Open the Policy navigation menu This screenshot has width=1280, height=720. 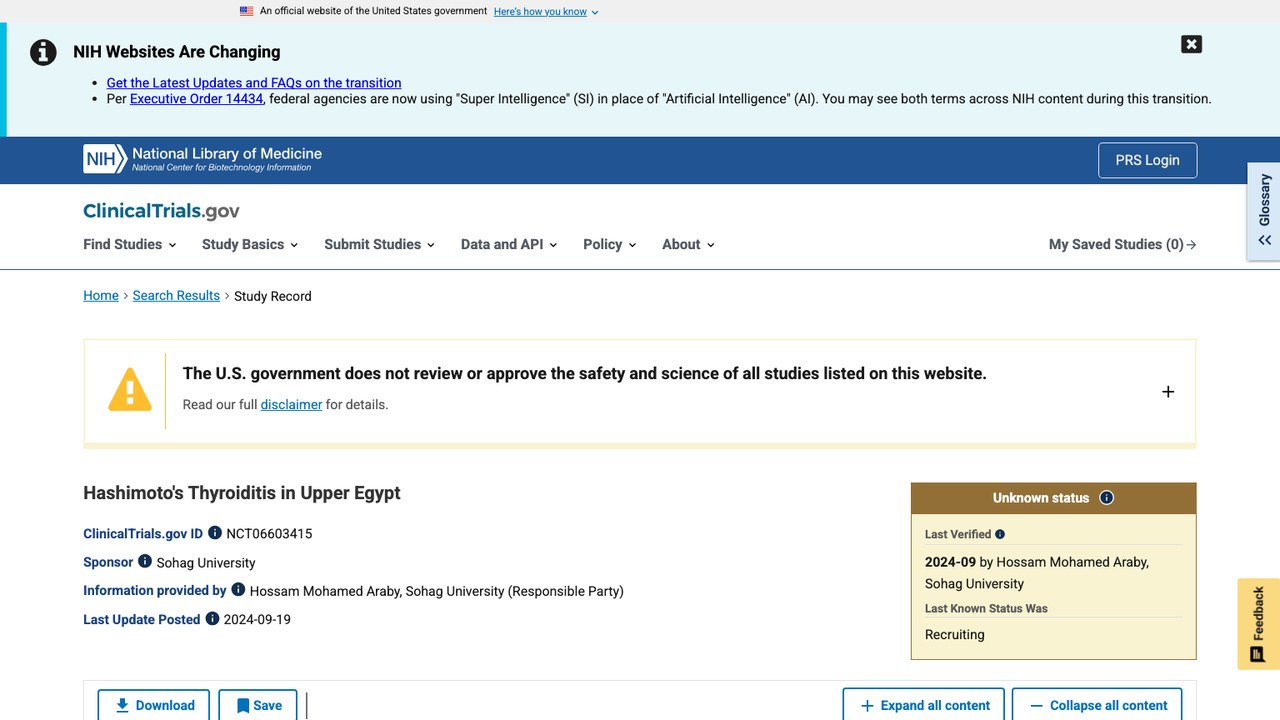[610, 244]
